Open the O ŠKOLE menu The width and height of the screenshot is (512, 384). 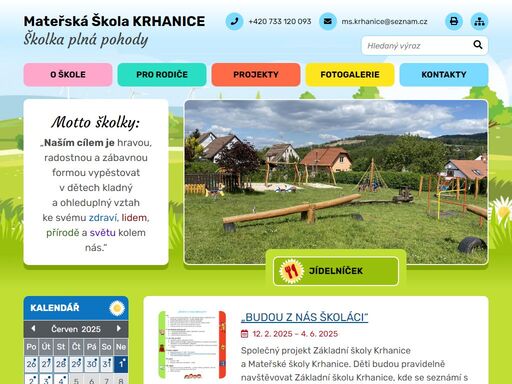pos(68,75)
